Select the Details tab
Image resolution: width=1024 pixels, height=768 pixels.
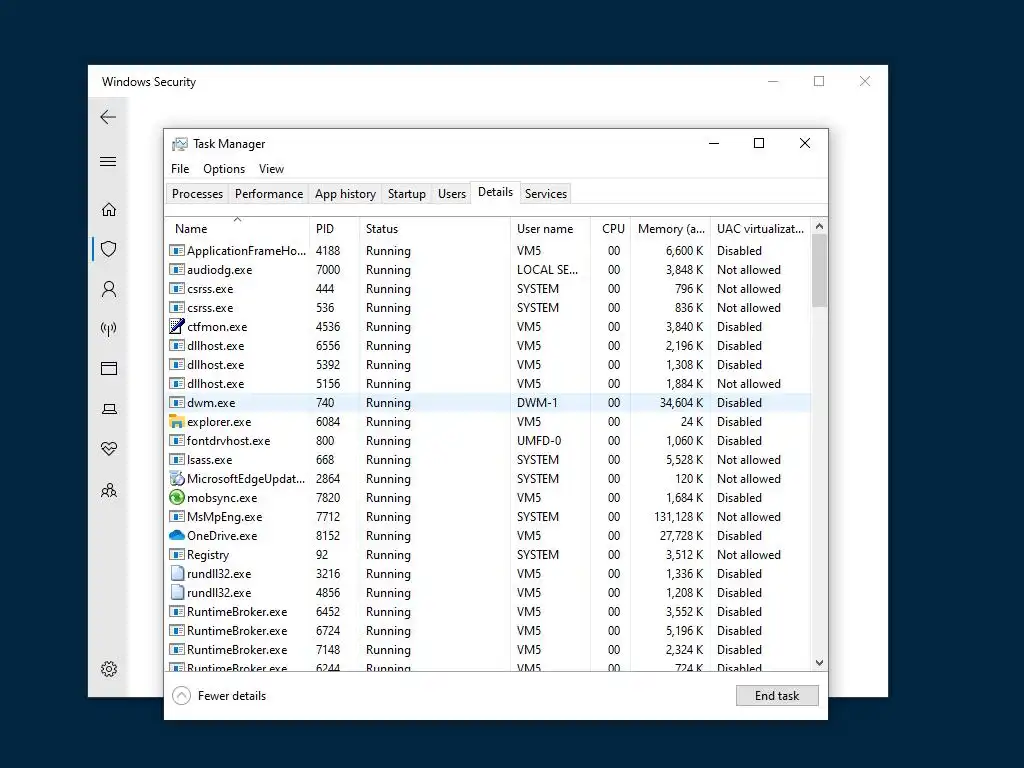click(495, 192)
